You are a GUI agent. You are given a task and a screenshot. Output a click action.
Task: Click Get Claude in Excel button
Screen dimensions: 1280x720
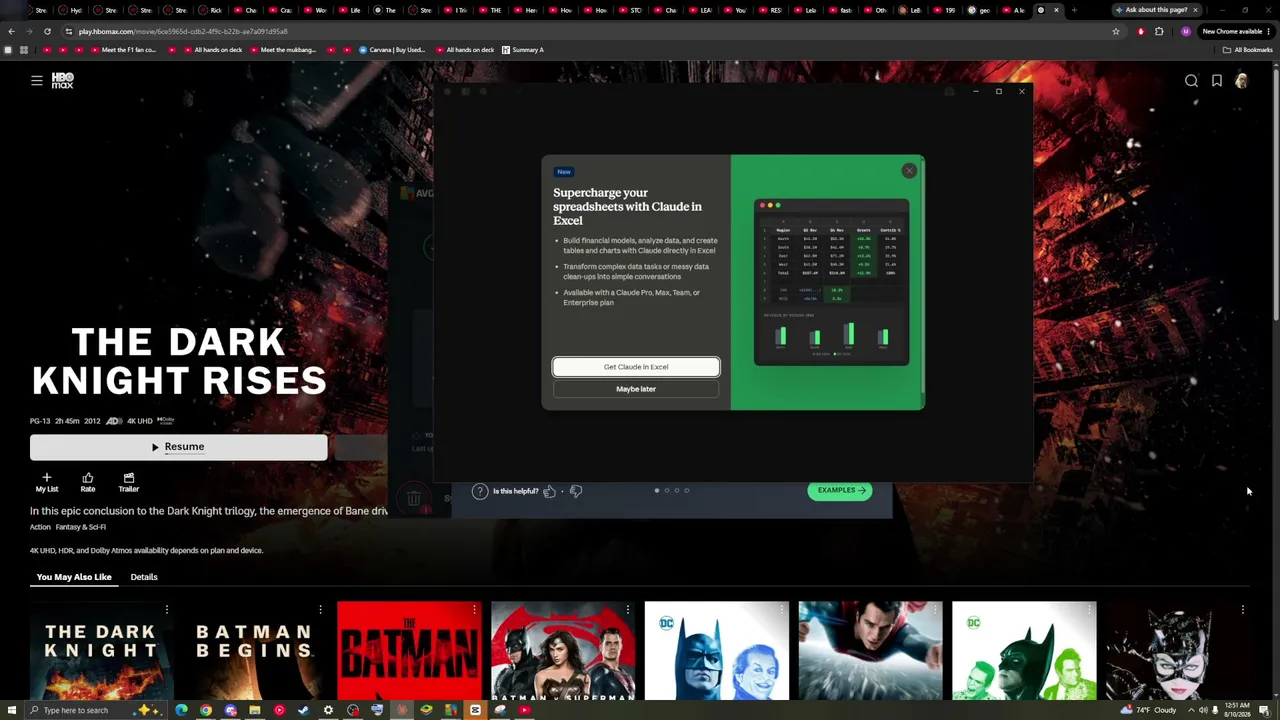click(636, 367)
